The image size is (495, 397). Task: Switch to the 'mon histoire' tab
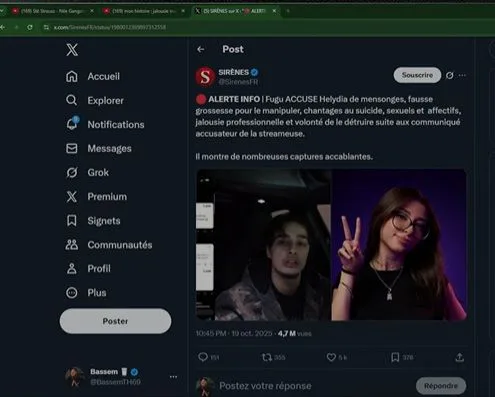pos(144,11)
